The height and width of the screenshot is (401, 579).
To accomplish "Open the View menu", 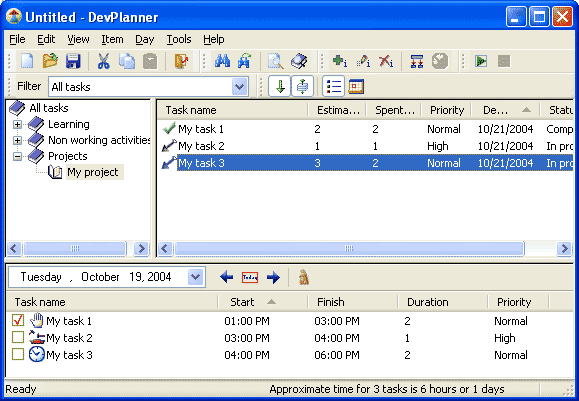I will [78, 39].
